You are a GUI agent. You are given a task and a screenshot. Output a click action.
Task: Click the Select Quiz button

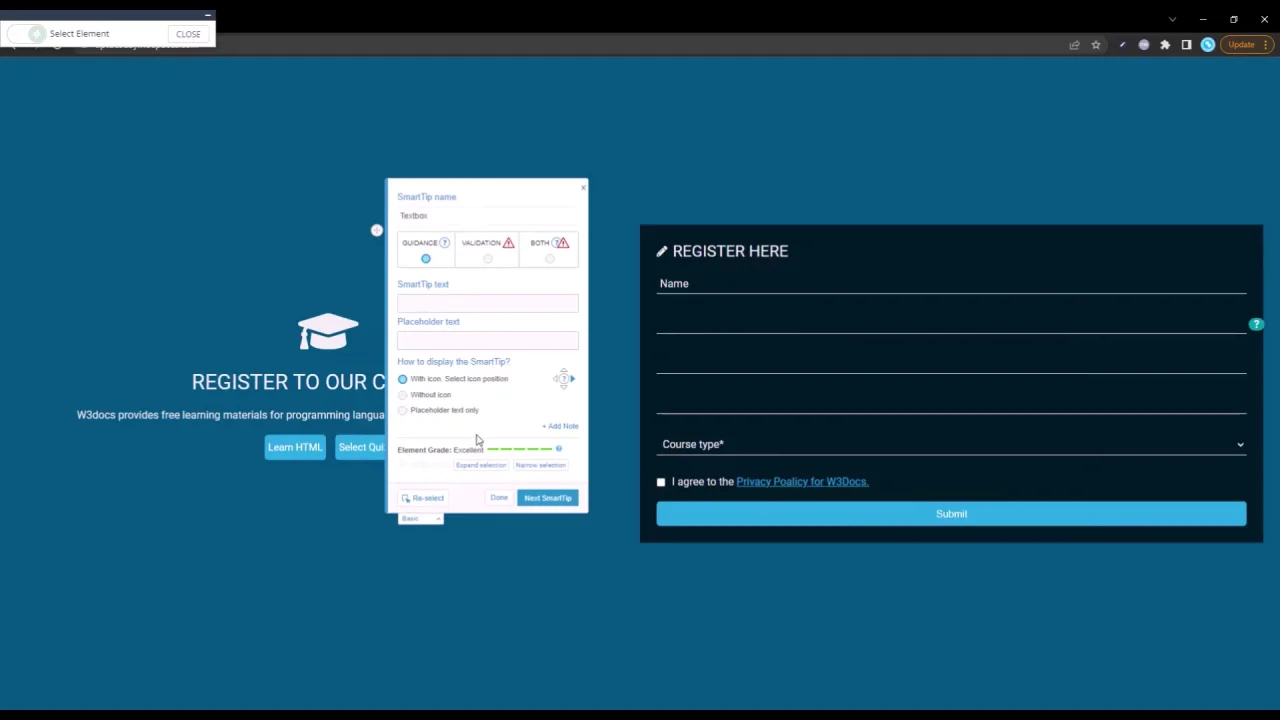point(360,447)
